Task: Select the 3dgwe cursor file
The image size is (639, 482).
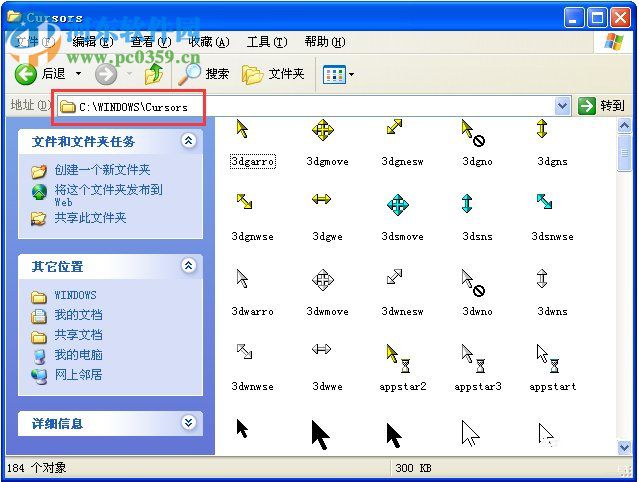Action: pos(327,218)
